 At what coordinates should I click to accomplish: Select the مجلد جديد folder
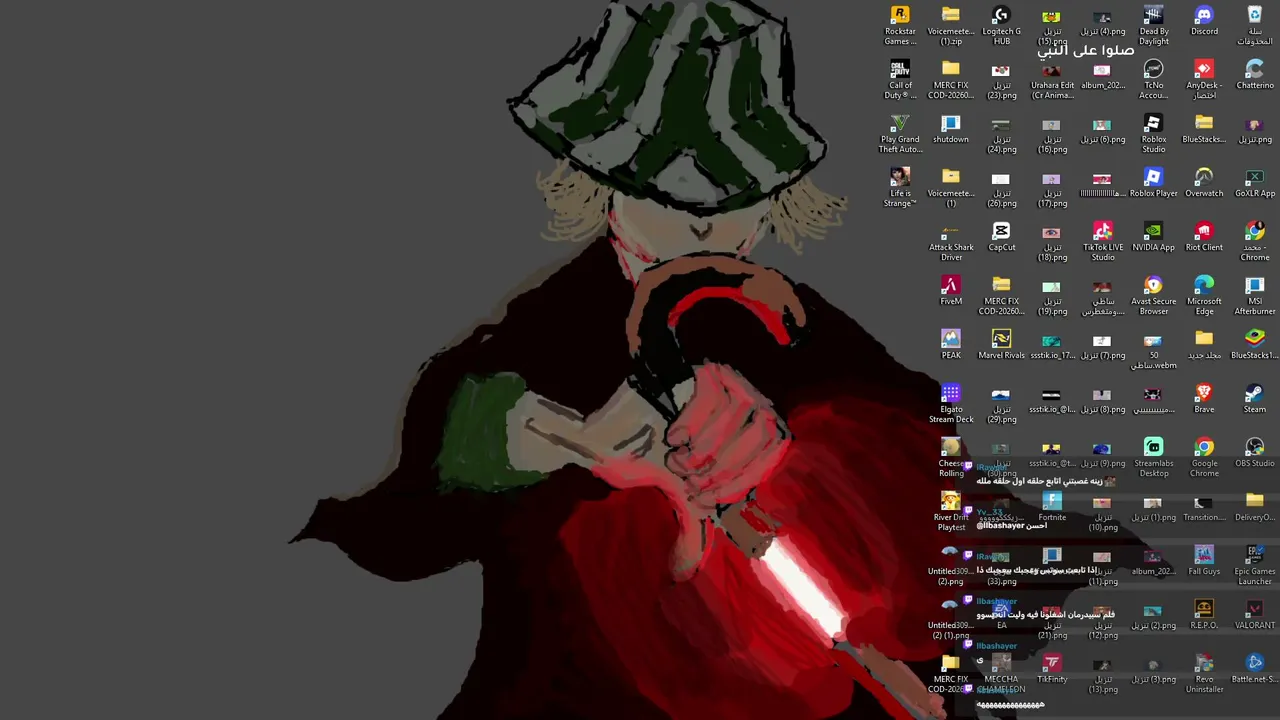1204,344
